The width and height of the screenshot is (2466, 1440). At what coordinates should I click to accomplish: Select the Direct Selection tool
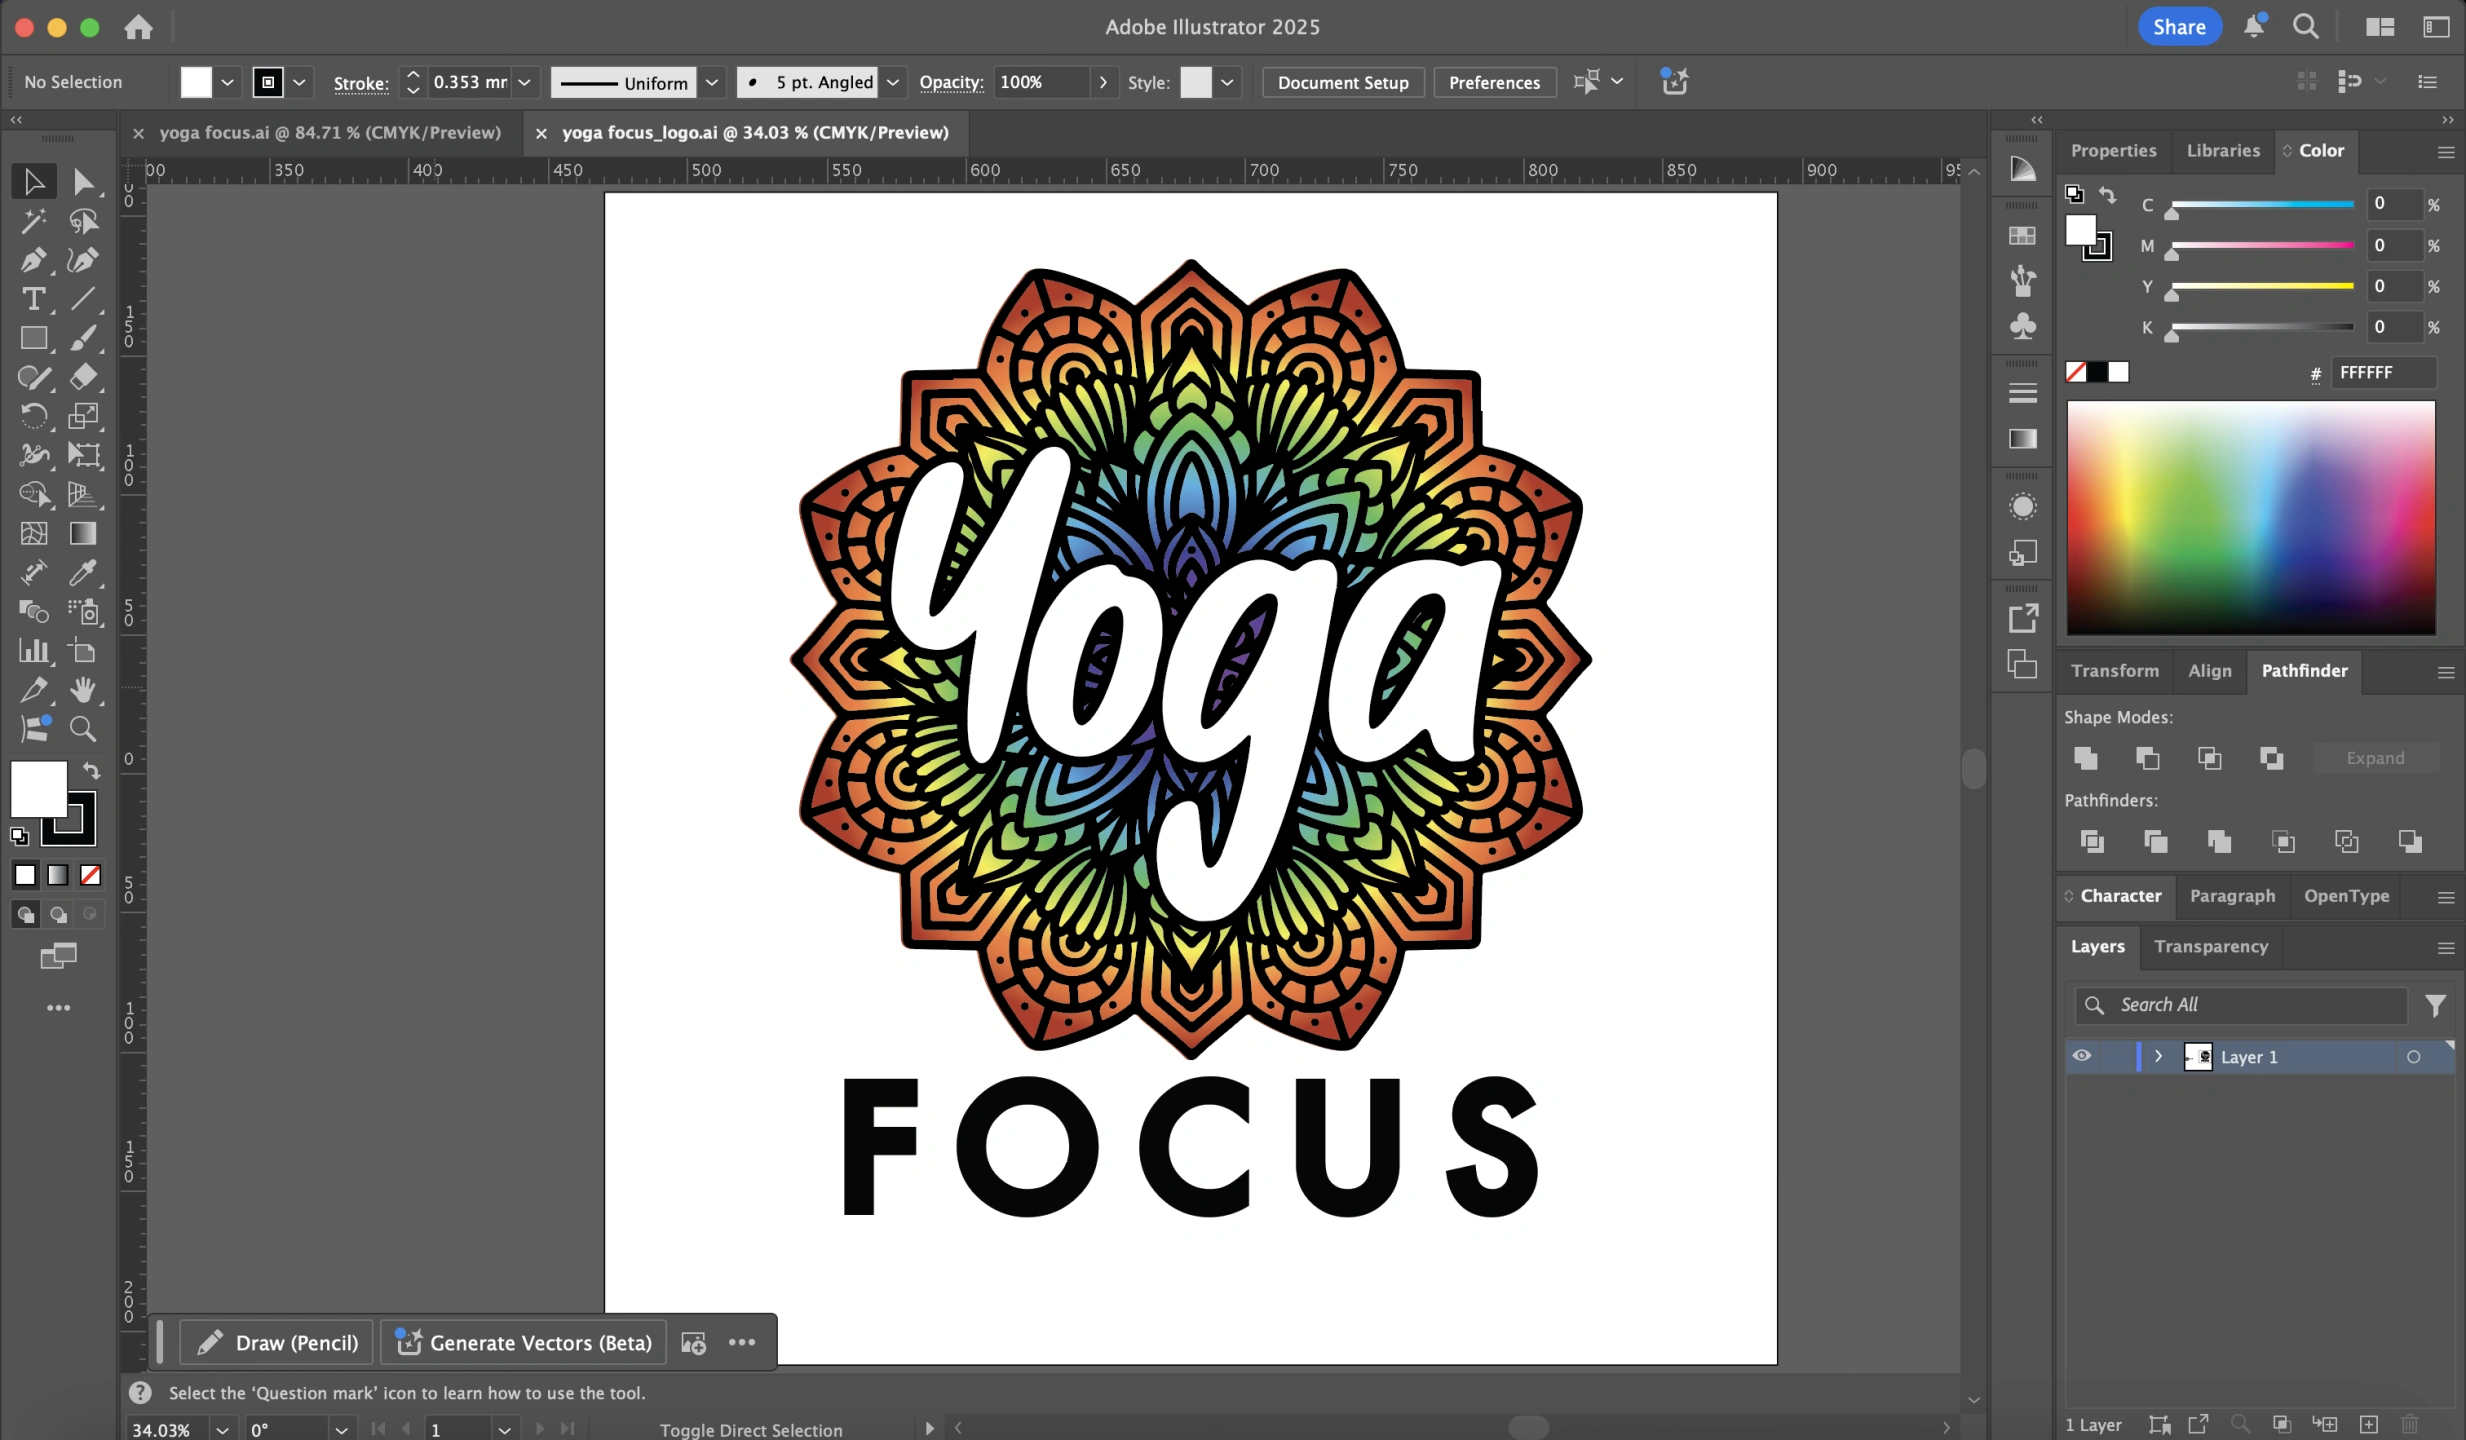point(83,182)
